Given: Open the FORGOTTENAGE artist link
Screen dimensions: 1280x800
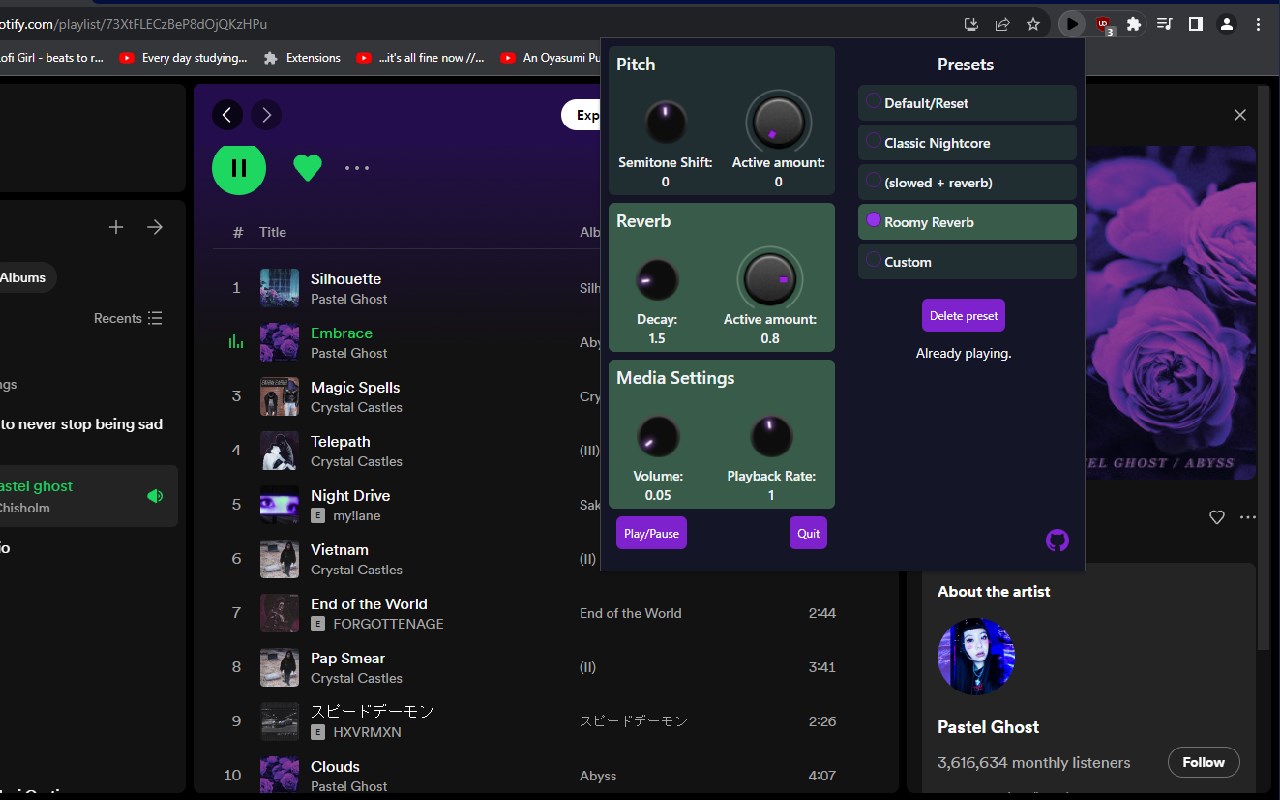Looking at the screenshot, I should point(388,624).
